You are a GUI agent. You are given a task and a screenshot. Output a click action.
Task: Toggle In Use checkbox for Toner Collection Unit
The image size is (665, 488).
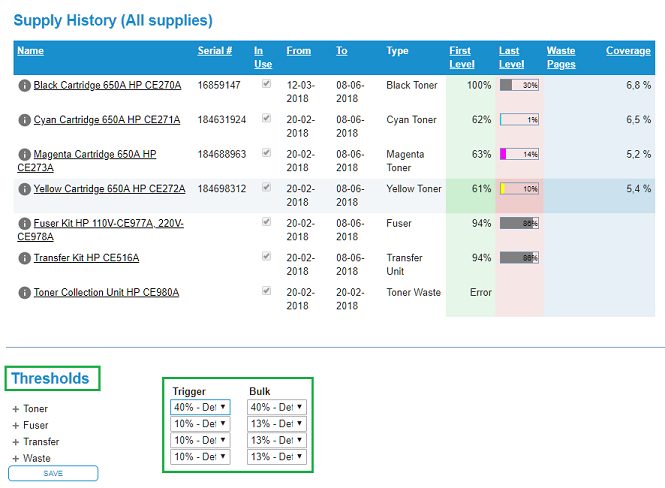tap(266, 292)
